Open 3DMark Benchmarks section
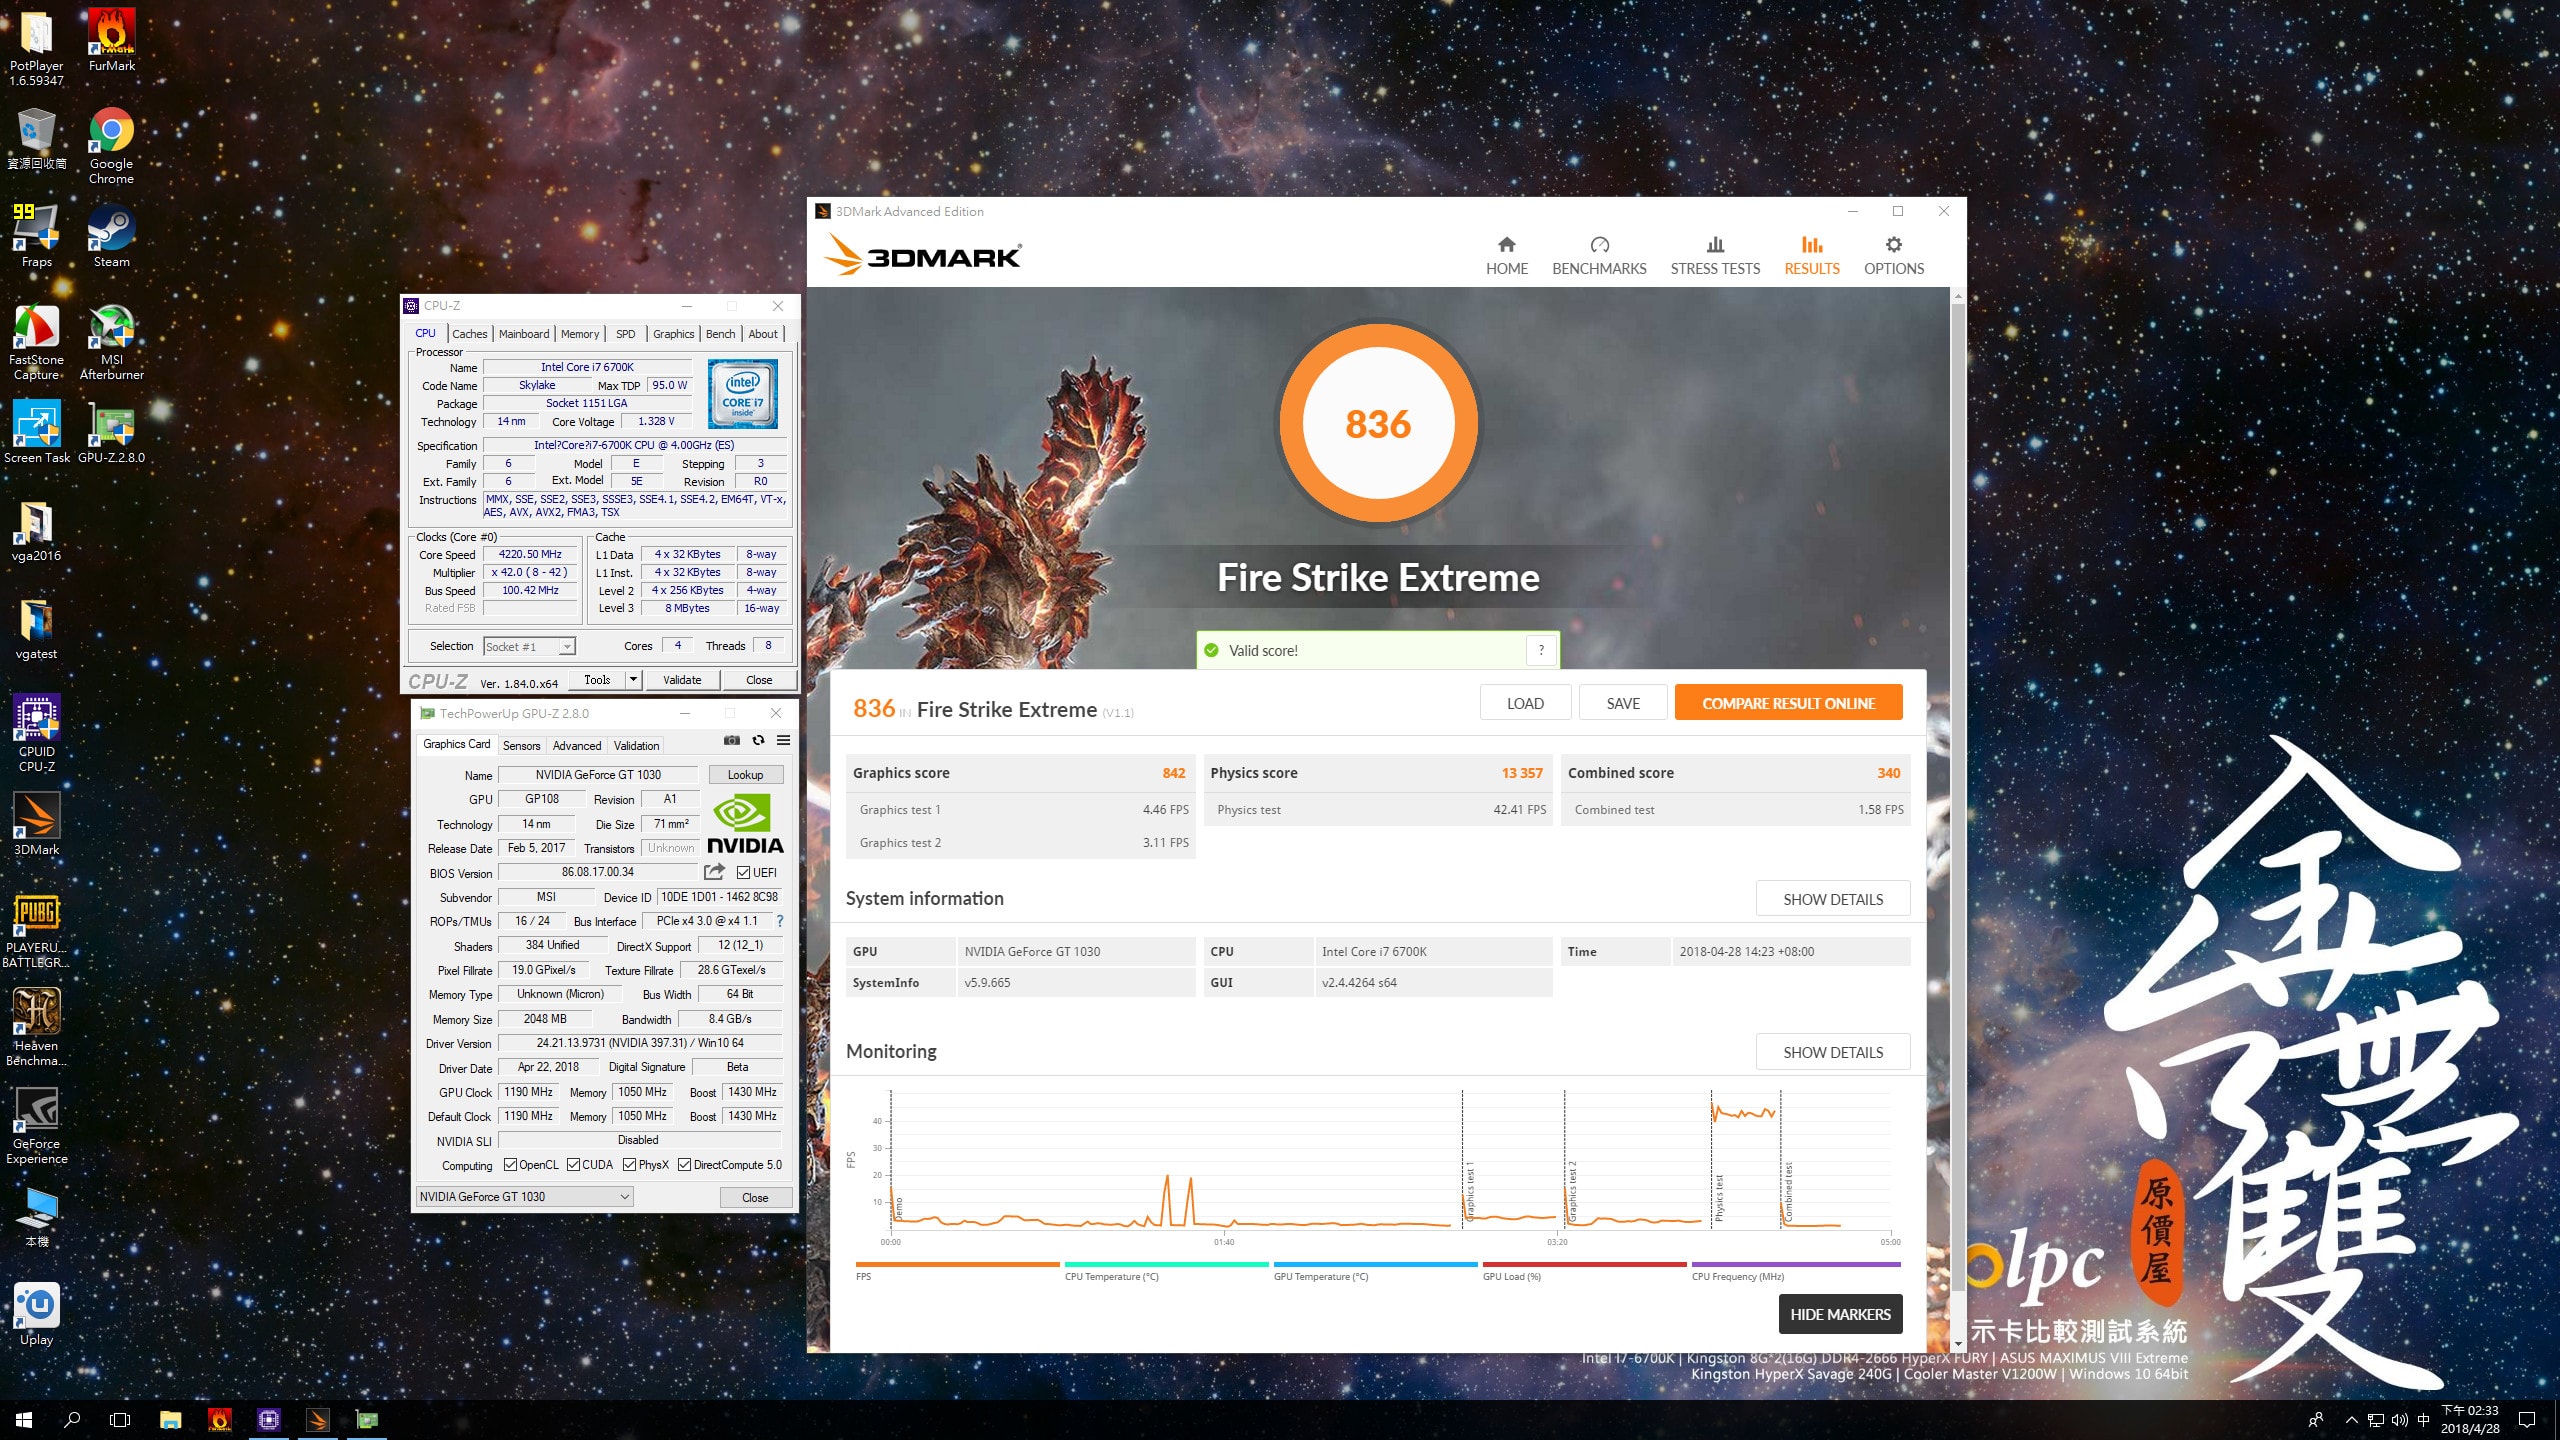The height and width of the screenshot is (1440, 2560). pyautogui.click(x=1599, y=256)
